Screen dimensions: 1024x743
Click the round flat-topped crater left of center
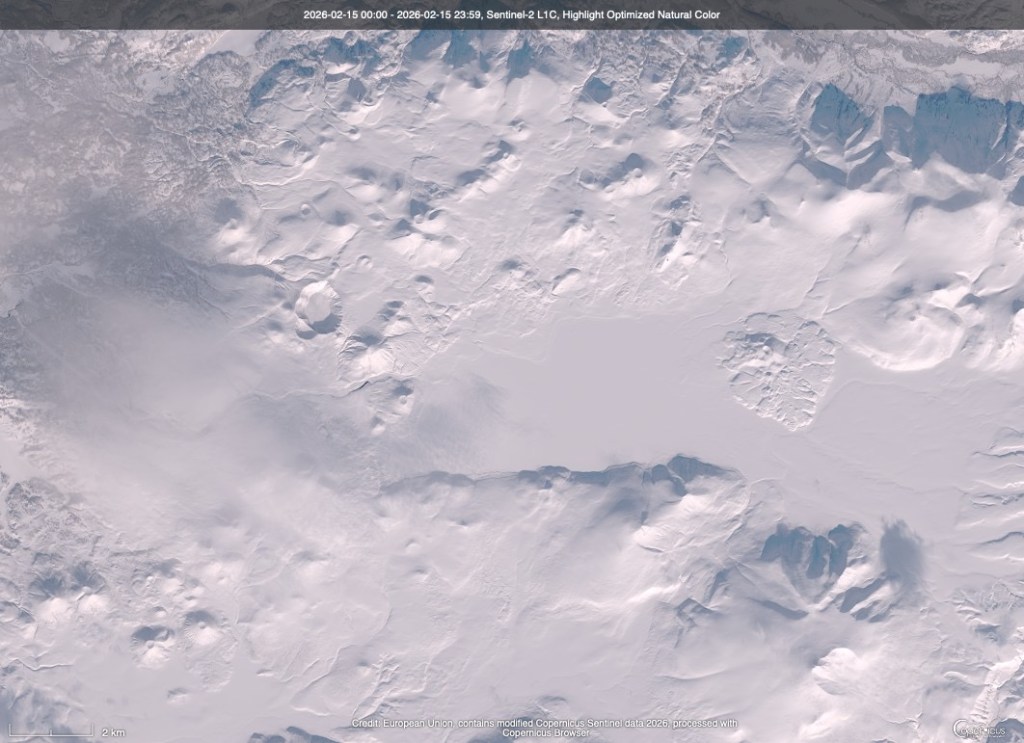pos(318,304)
